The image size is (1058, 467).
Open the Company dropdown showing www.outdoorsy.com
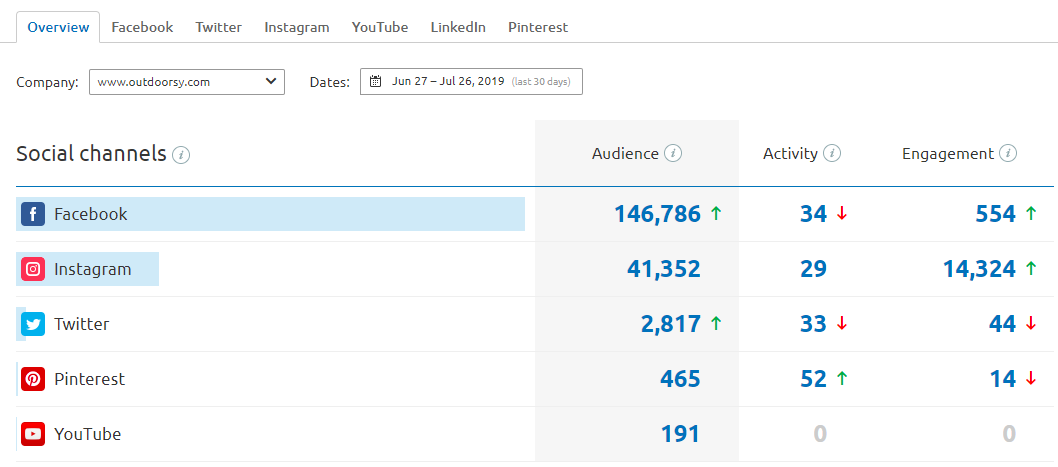coord(187,82)
